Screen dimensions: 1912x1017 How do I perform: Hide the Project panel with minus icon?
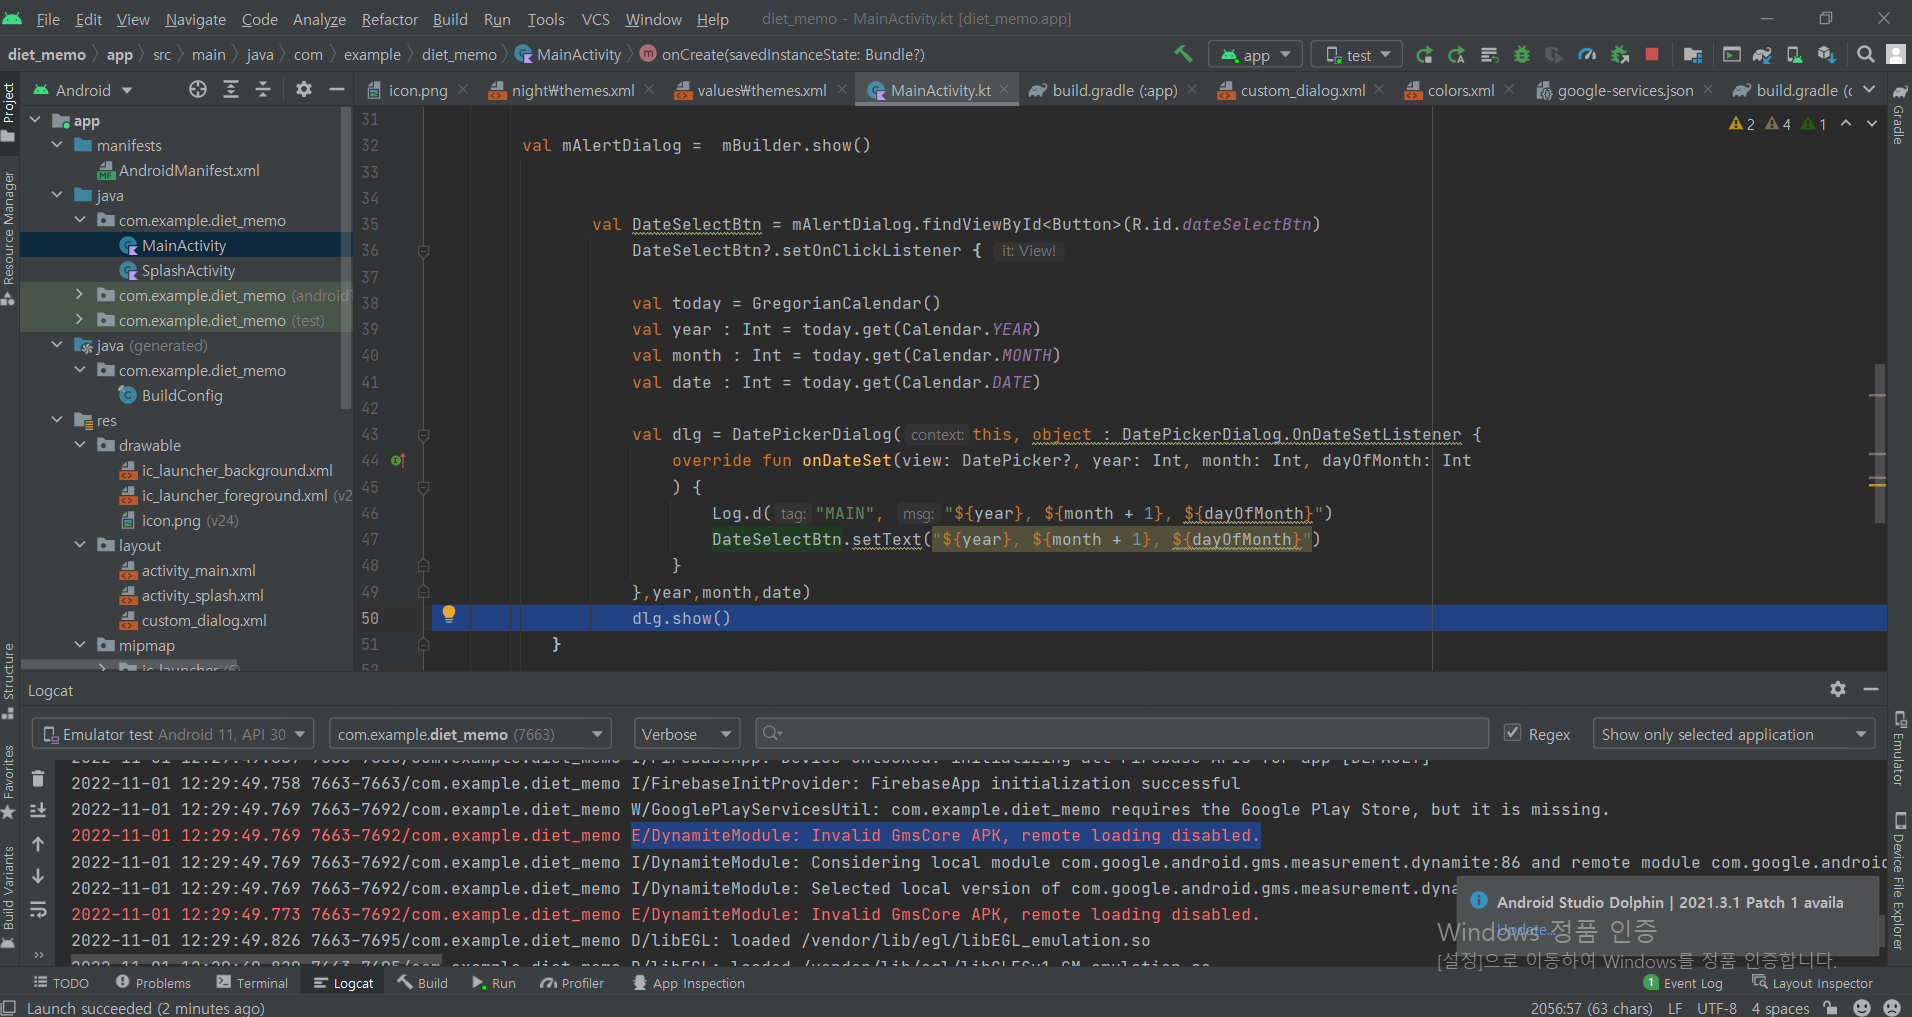tap(337, 90)
